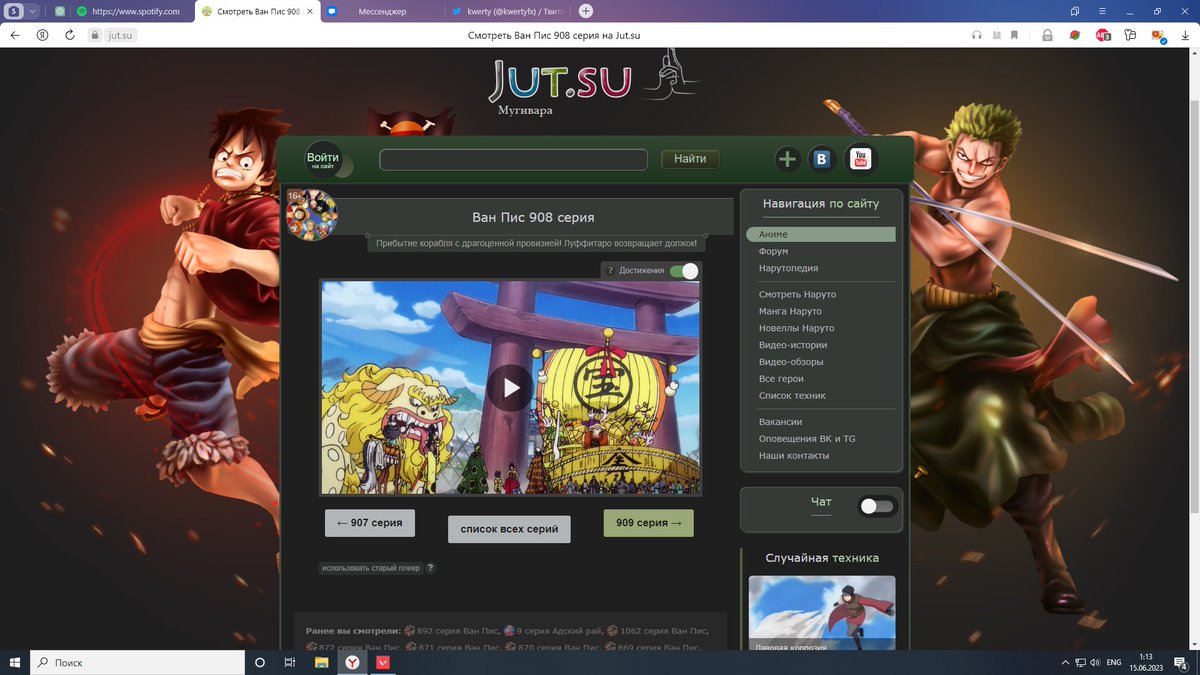Click the headphones read-aloud icon
This screenshot has width=1200, height=675.
pos(977,34)
